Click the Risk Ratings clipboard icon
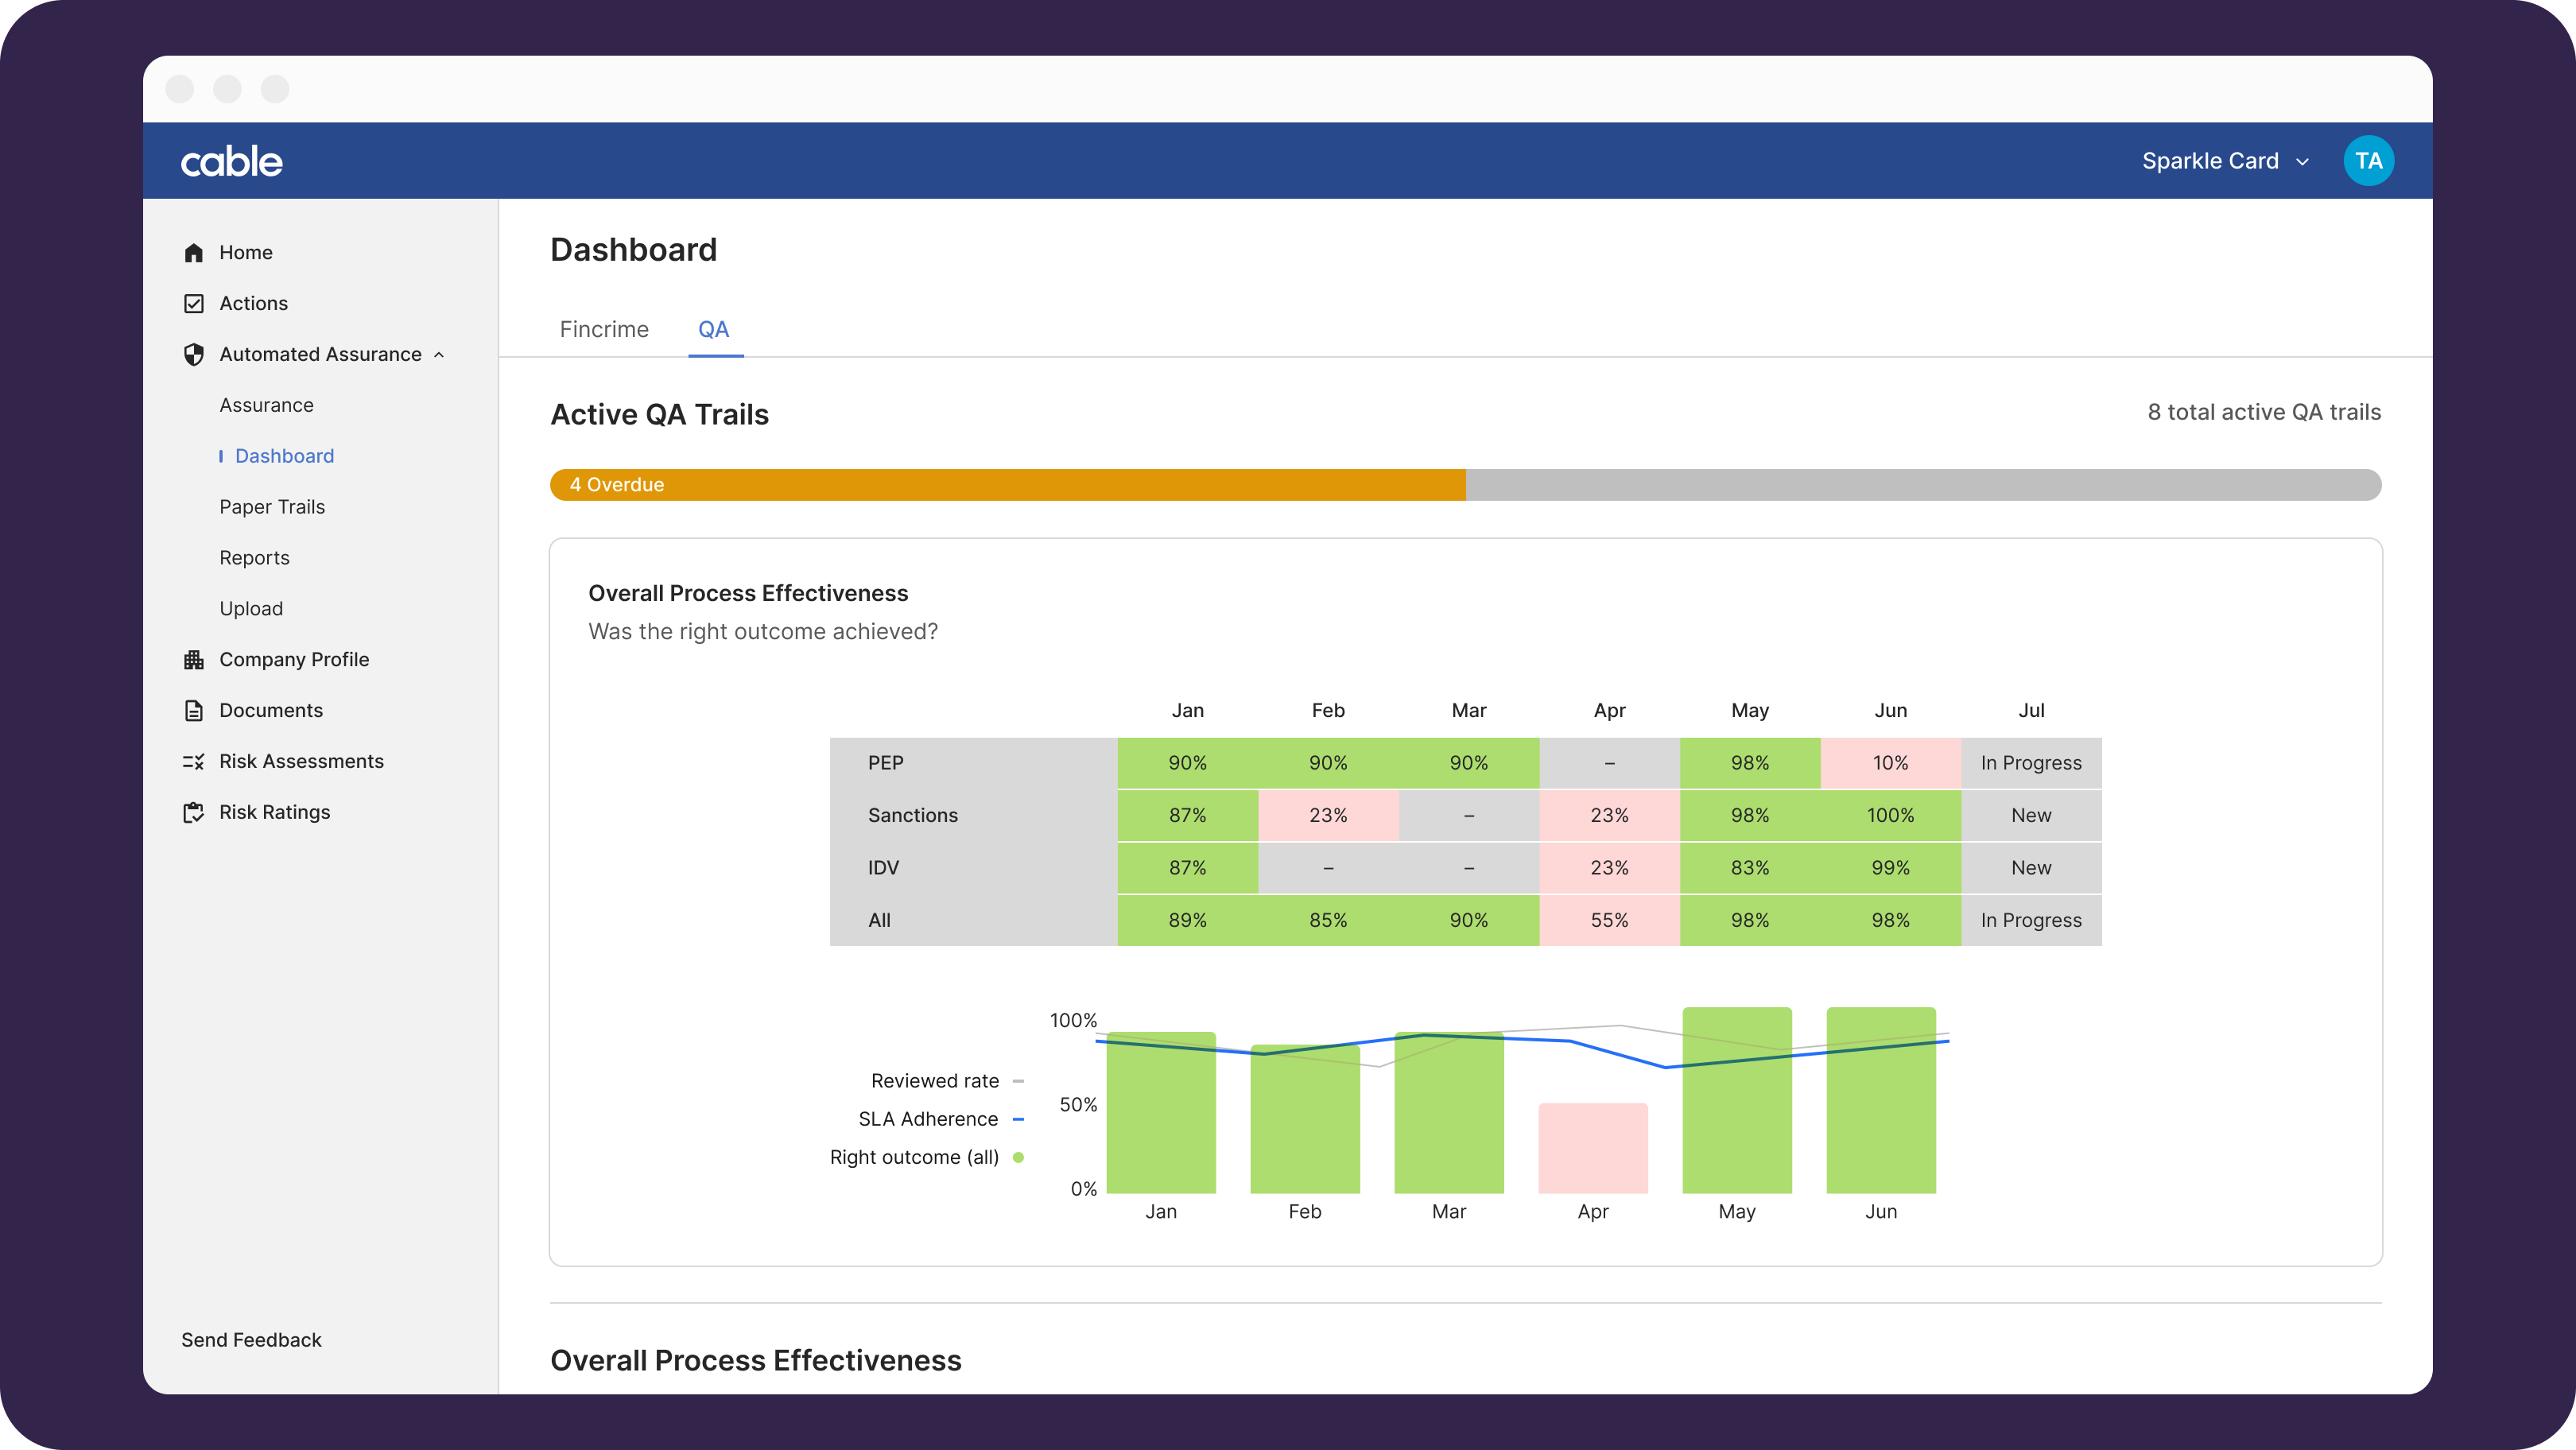Image resolution: width=2576 pixels, height=1450 pixels. click(194, 812)
